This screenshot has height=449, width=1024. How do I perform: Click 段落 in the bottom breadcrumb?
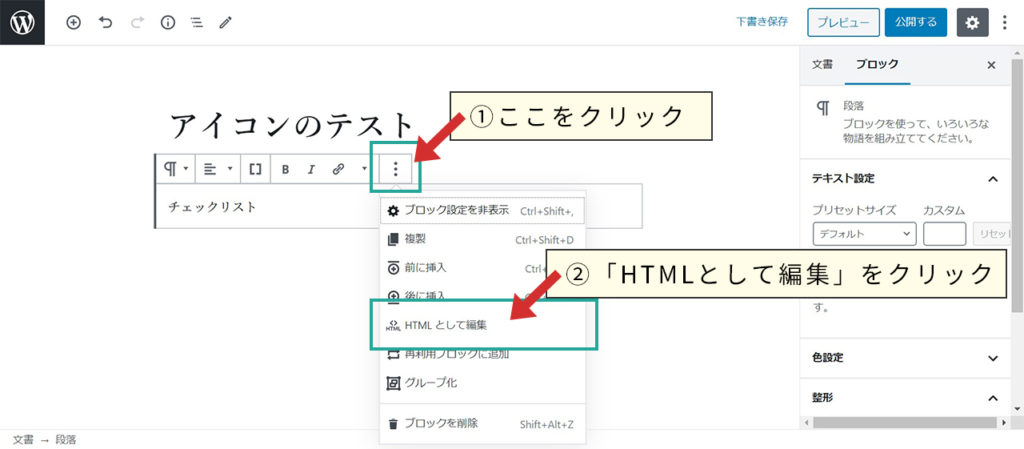coord(66,440)
